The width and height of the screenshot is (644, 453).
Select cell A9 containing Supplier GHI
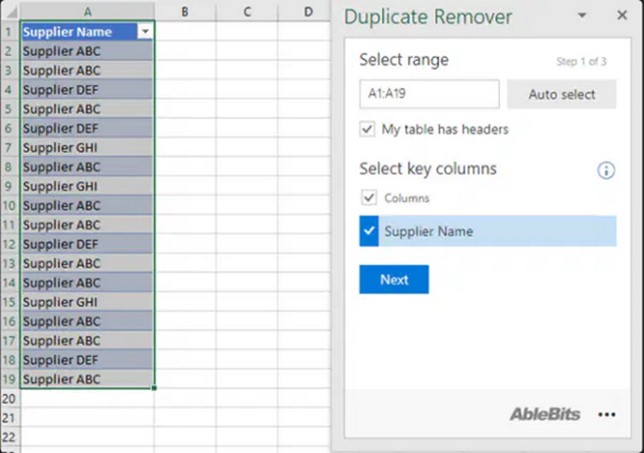click(x=87, y=186)
